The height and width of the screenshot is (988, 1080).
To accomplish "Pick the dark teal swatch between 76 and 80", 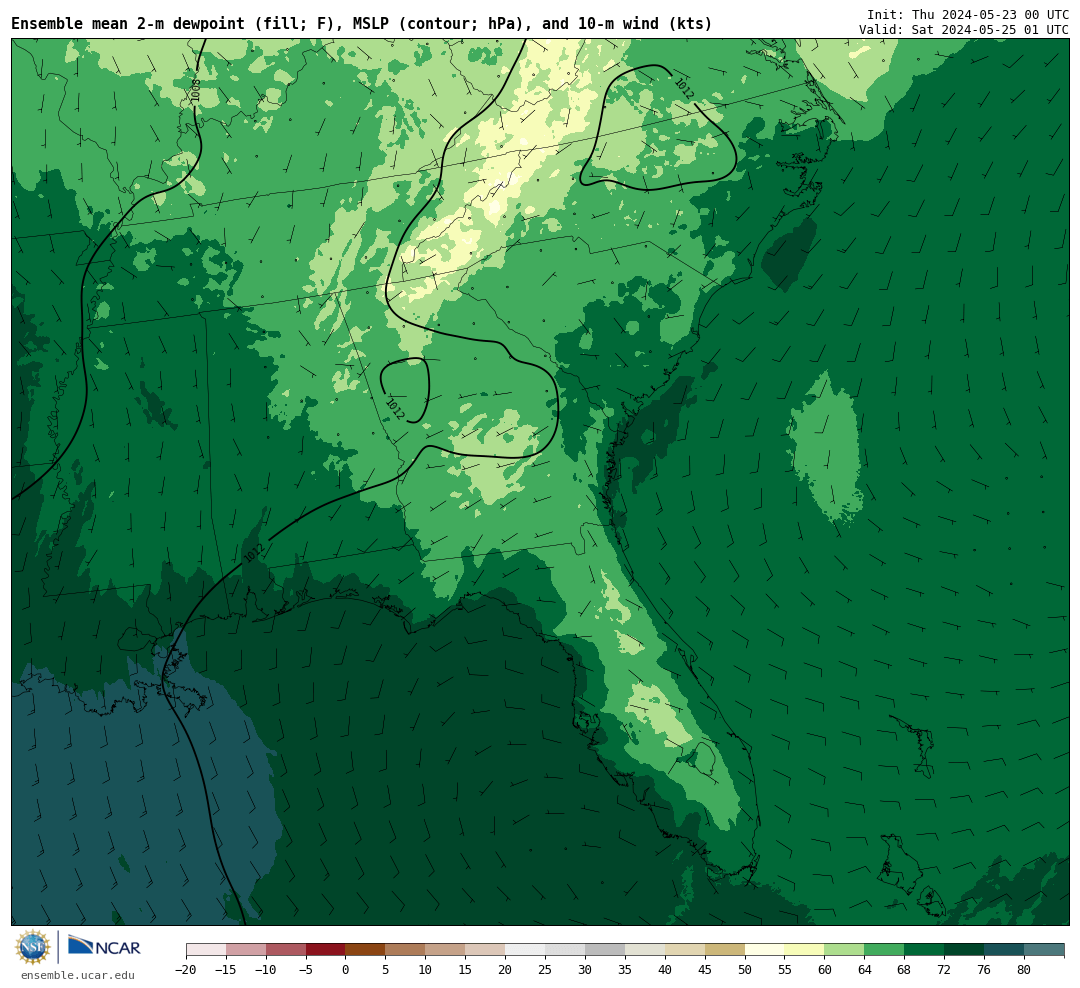I will [1005, 950].
